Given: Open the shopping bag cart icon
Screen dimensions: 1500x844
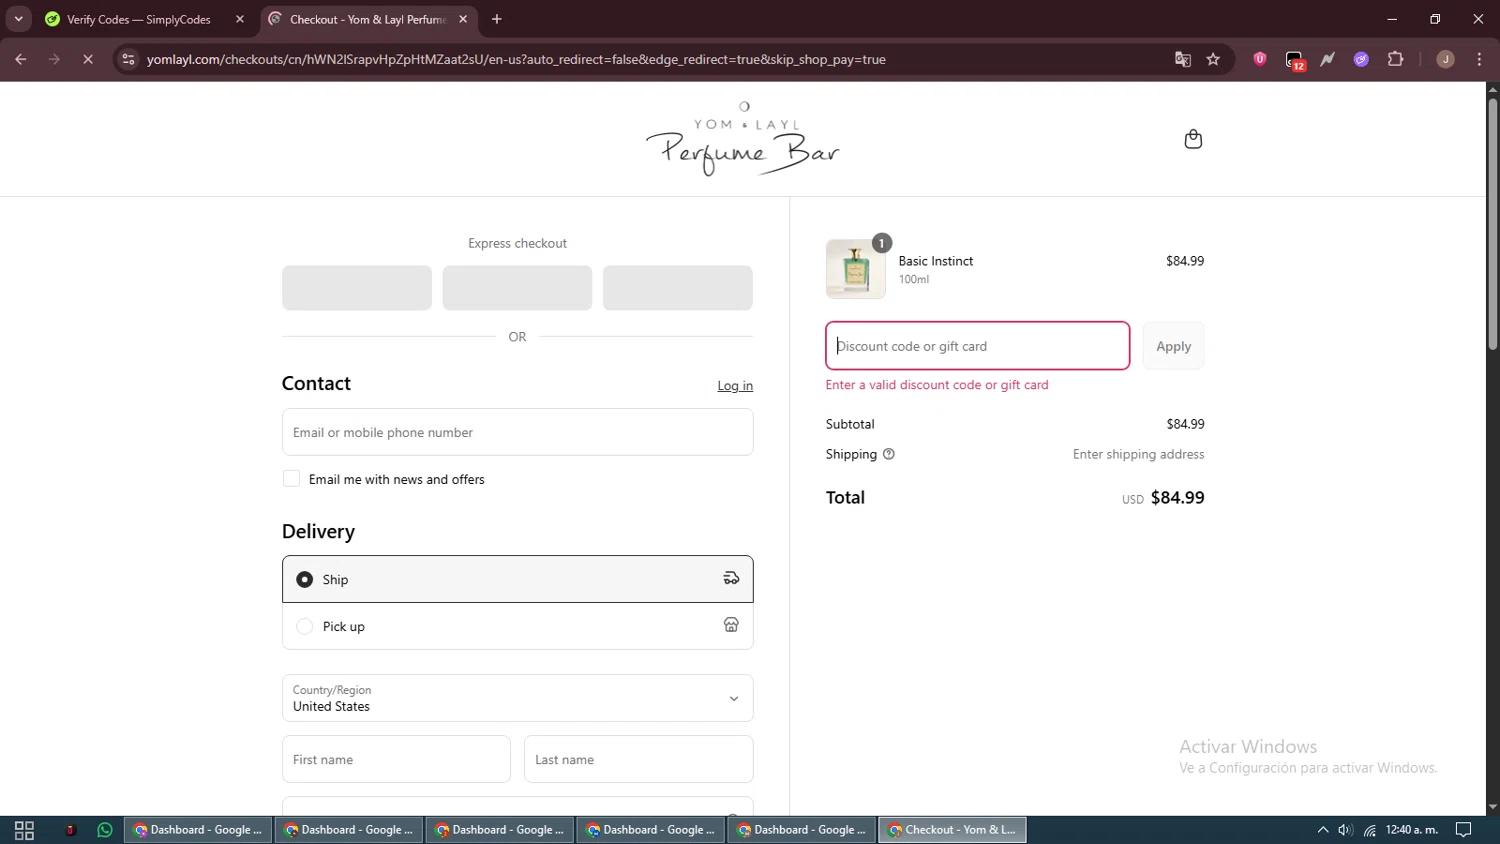Looking at the screenshot, I should tap(1193, 139).
